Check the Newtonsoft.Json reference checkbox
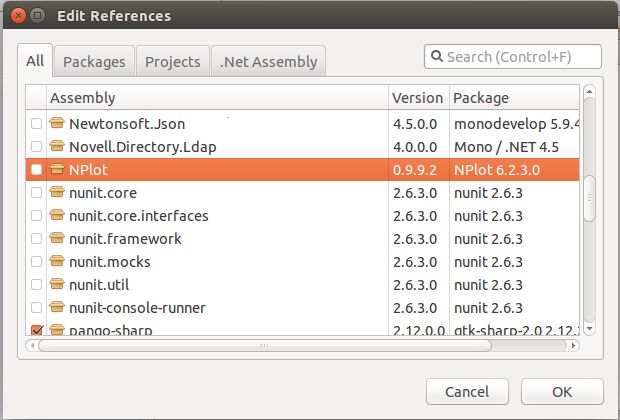Screen dimensions: 620x420 [37, 124]
